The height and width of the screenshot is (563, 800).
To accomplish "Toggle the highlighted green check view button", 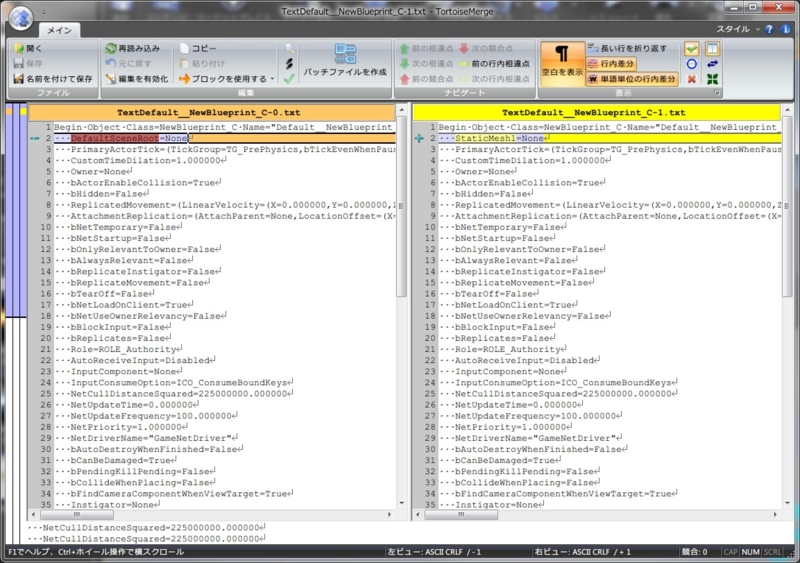I will pyautogui.click(x=691, y=48).
